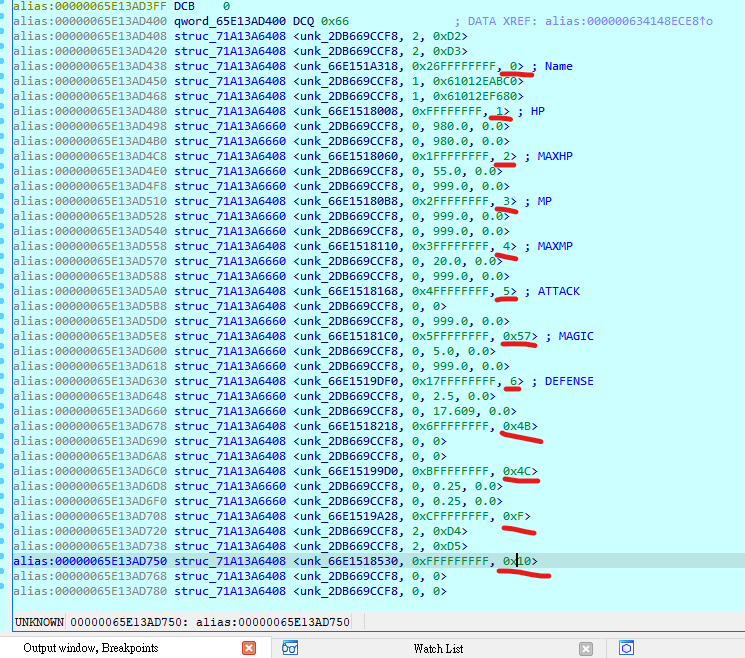745x658 pixels.
Task: Click value 0x61012EF680
Action: tap(475, 96)
